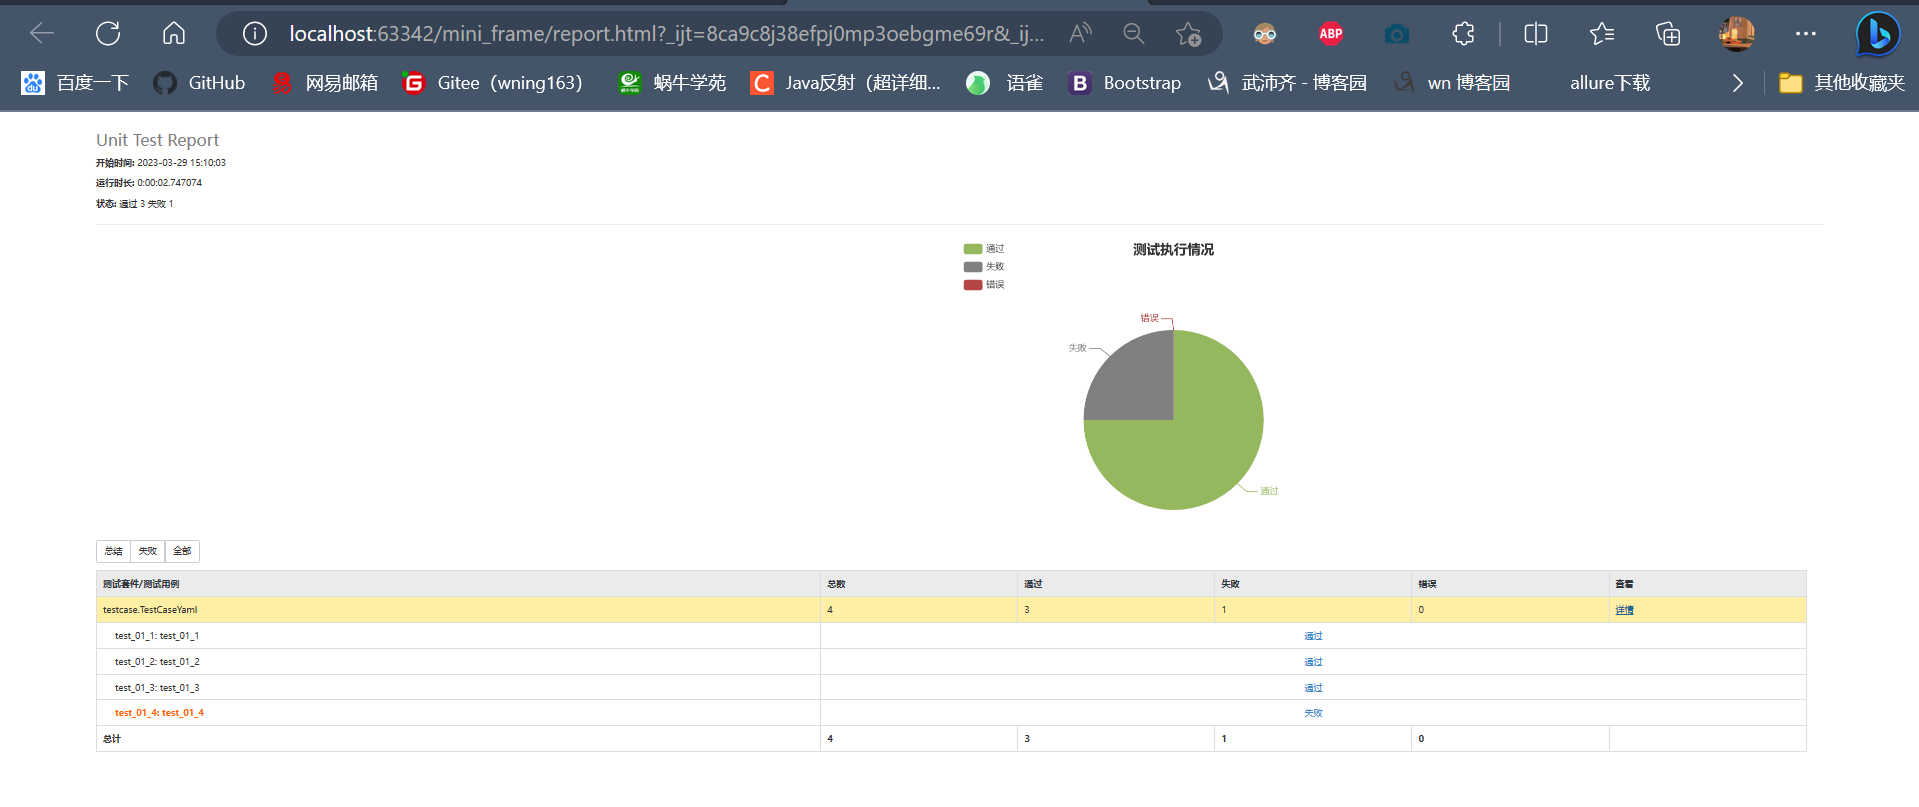
Task: Click the 总计 total row label
Action: tap(112, 739)
